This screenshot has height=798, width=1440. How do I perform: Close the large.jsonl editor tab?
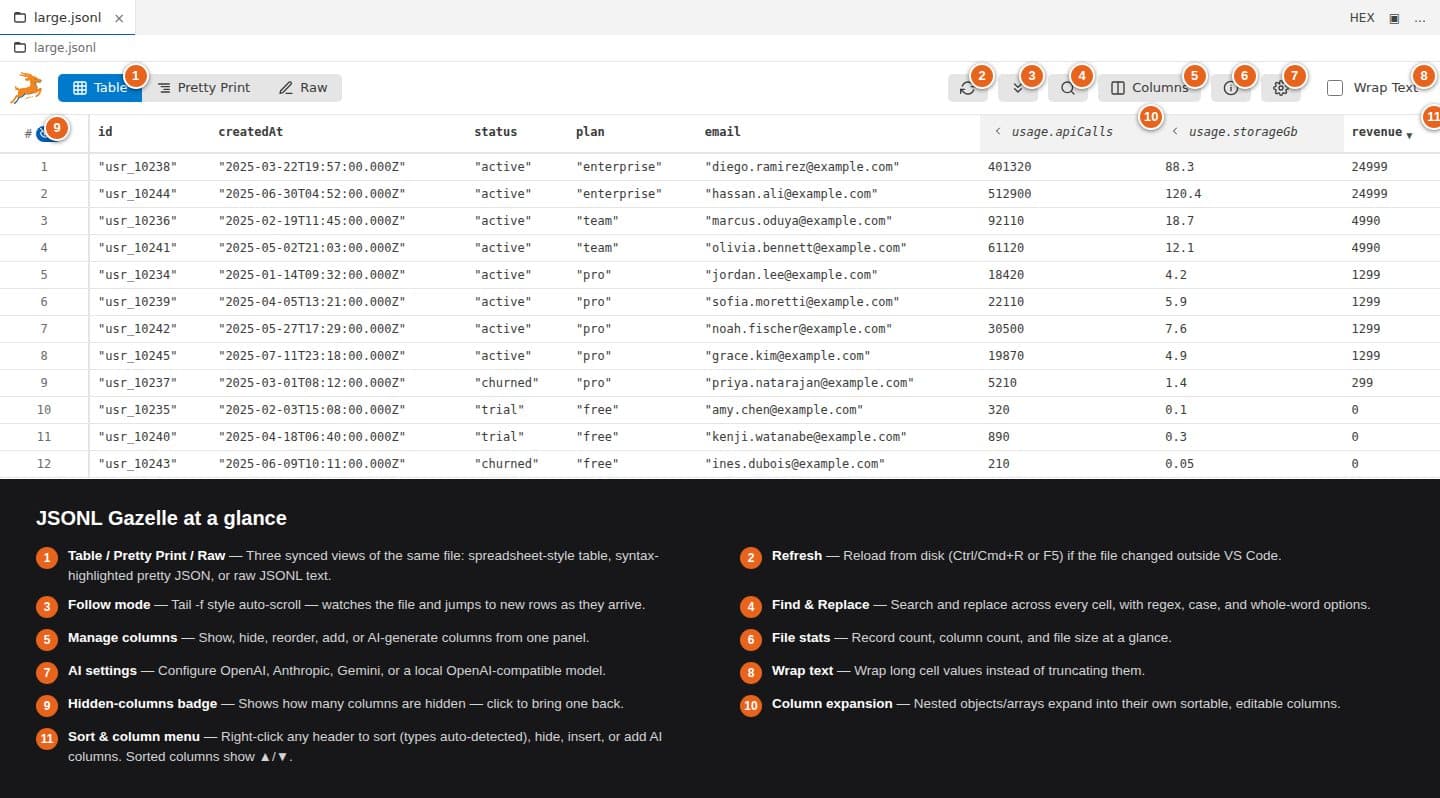pyautogui.click(x=119, y=18)
